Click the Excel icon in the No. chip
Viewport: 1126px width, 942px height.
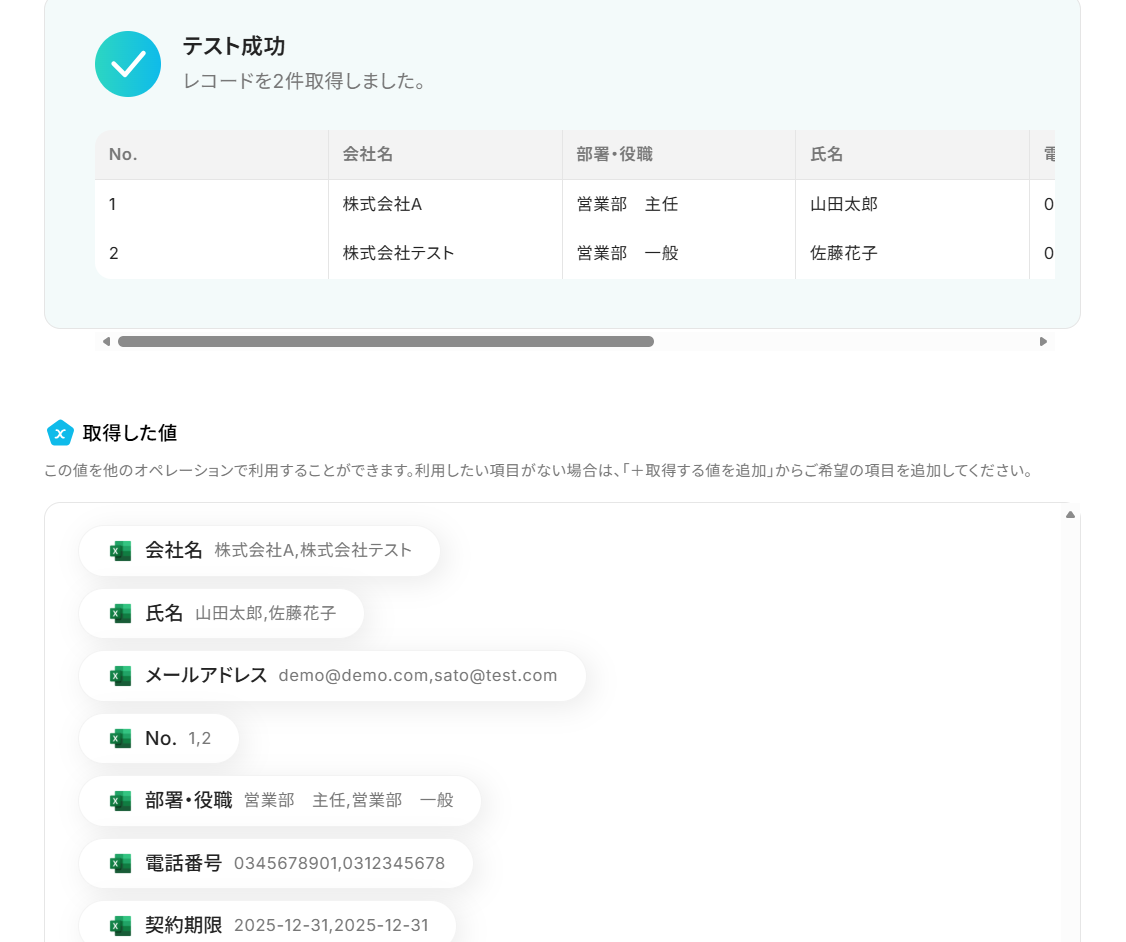[121, 738]
